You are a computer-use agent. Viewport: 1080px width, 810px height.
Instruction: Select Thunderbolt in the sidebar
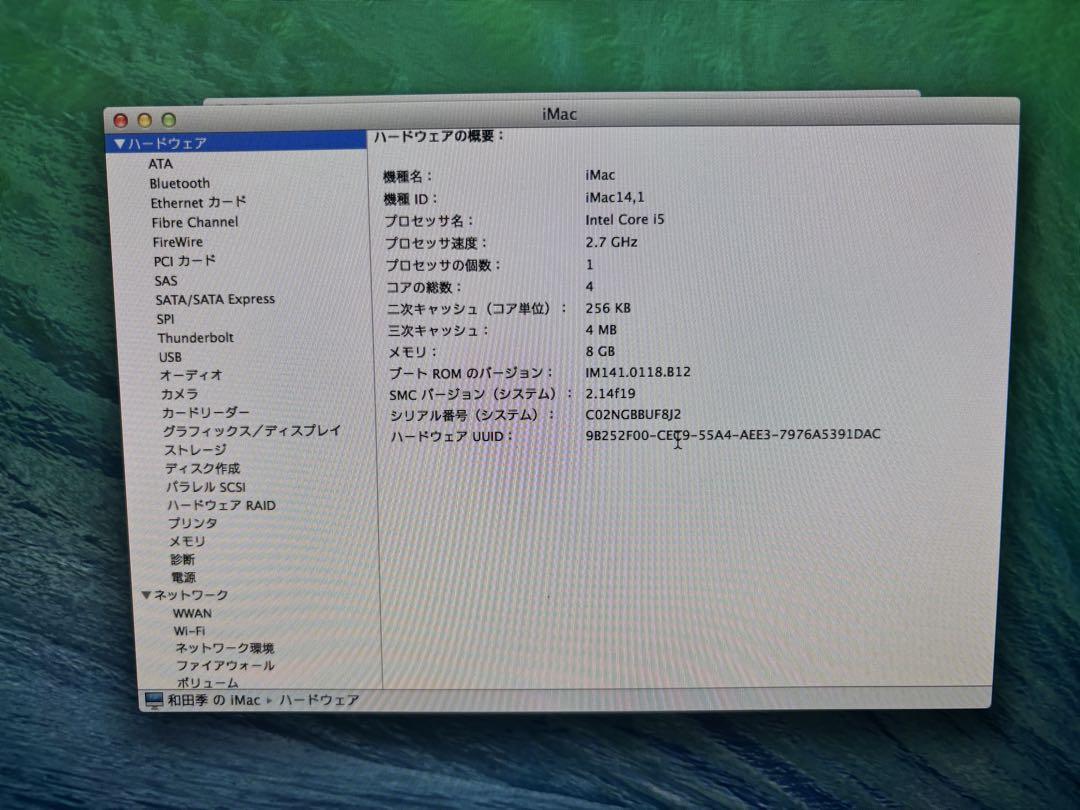coord(196,338)
